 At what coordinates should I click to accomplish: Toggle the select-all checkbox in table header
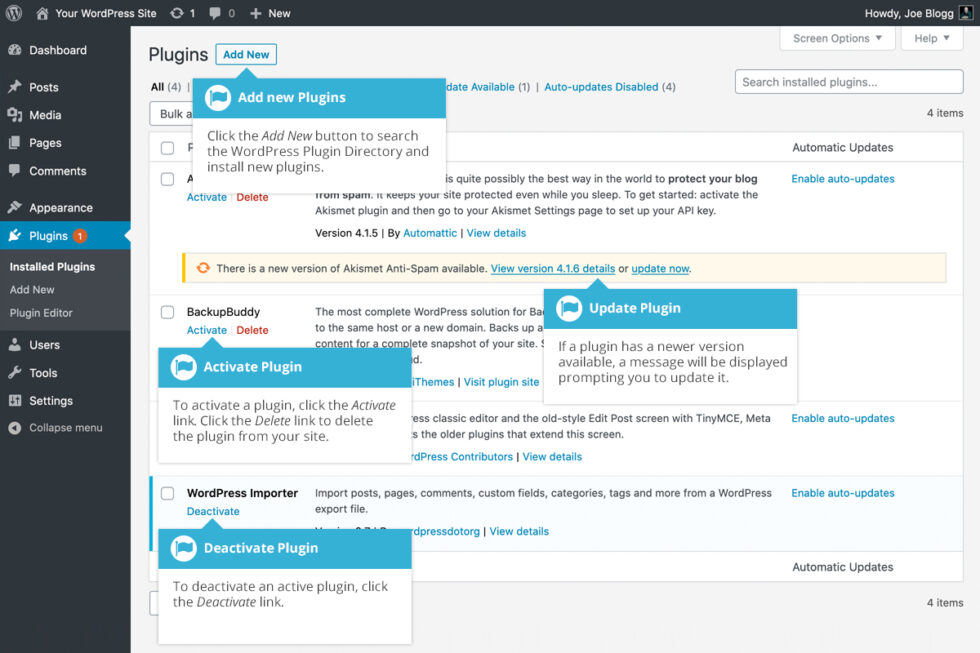pos(168,148)
